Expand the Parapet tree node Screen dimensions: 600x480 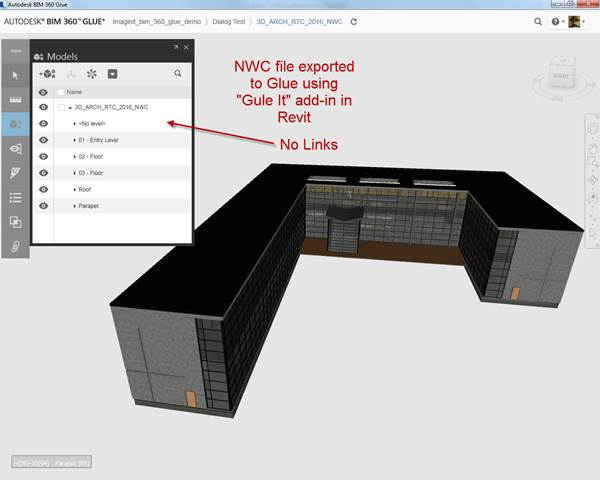point(75,205)
